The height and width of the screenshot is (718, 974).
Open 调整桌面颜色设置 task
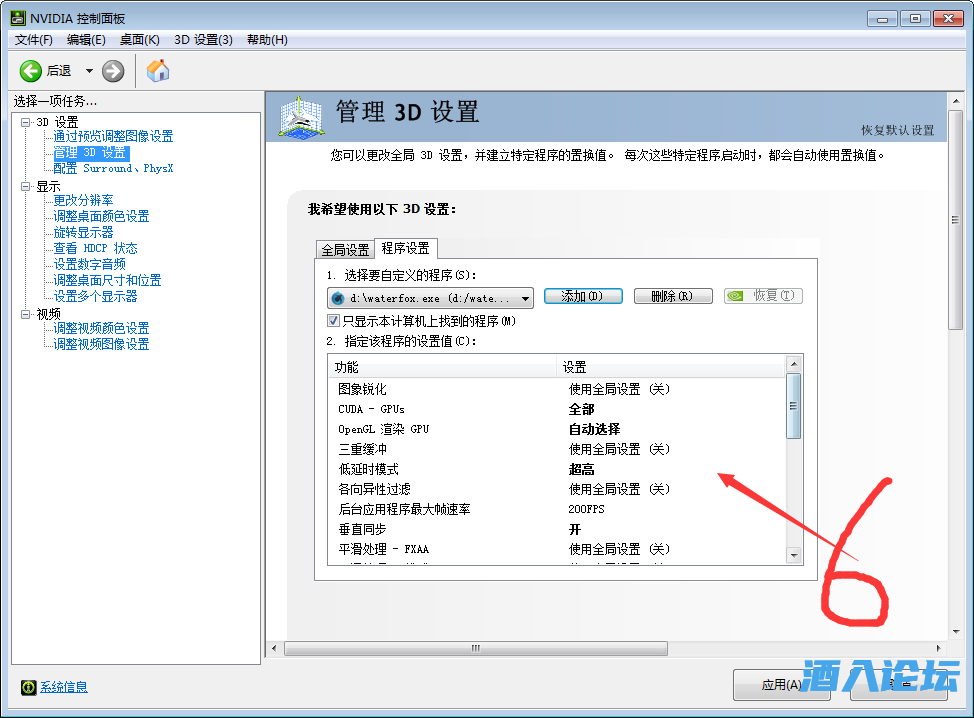tap(101, 217)
